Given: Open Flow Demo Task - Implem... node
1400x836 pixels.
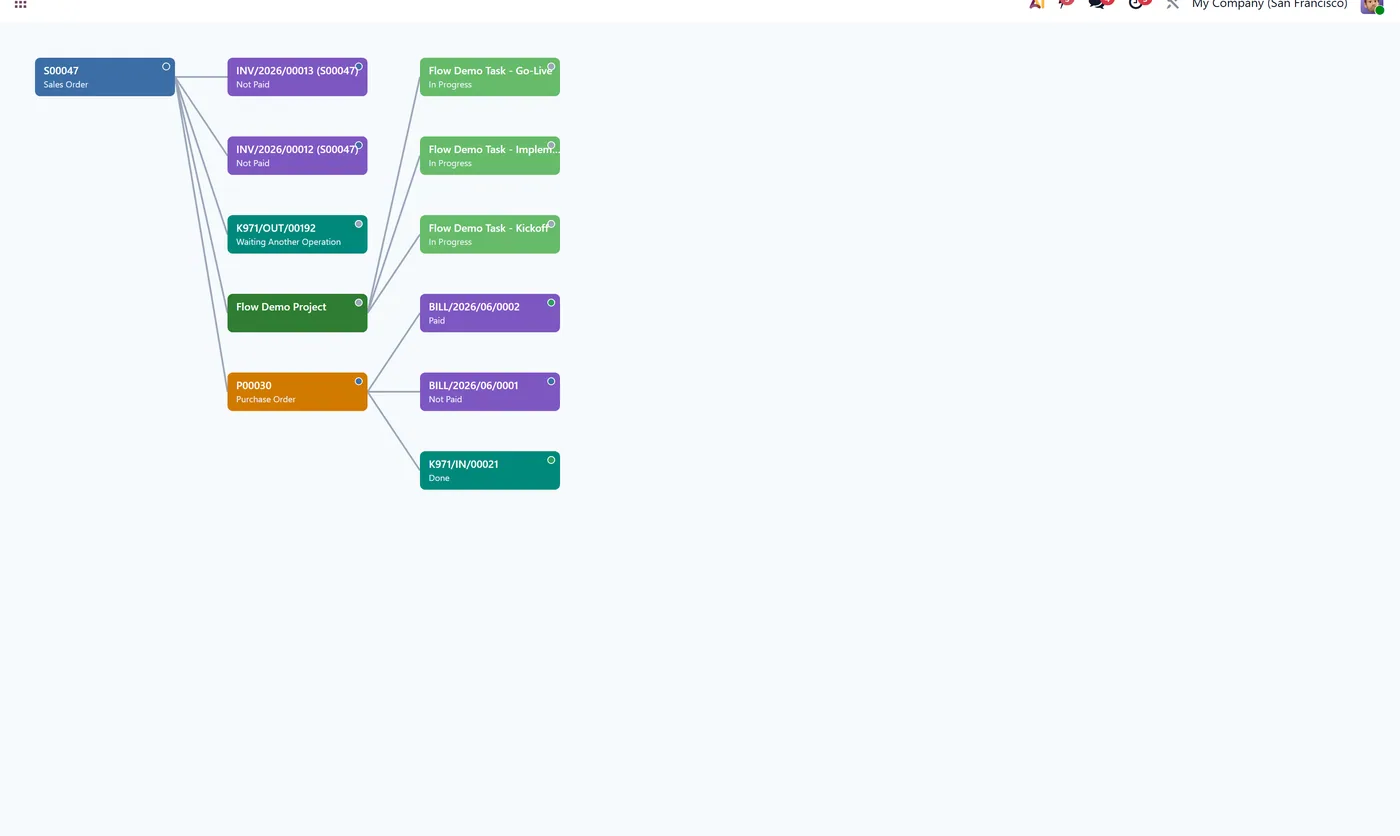Looking at the screenshot, I should 490,156.
